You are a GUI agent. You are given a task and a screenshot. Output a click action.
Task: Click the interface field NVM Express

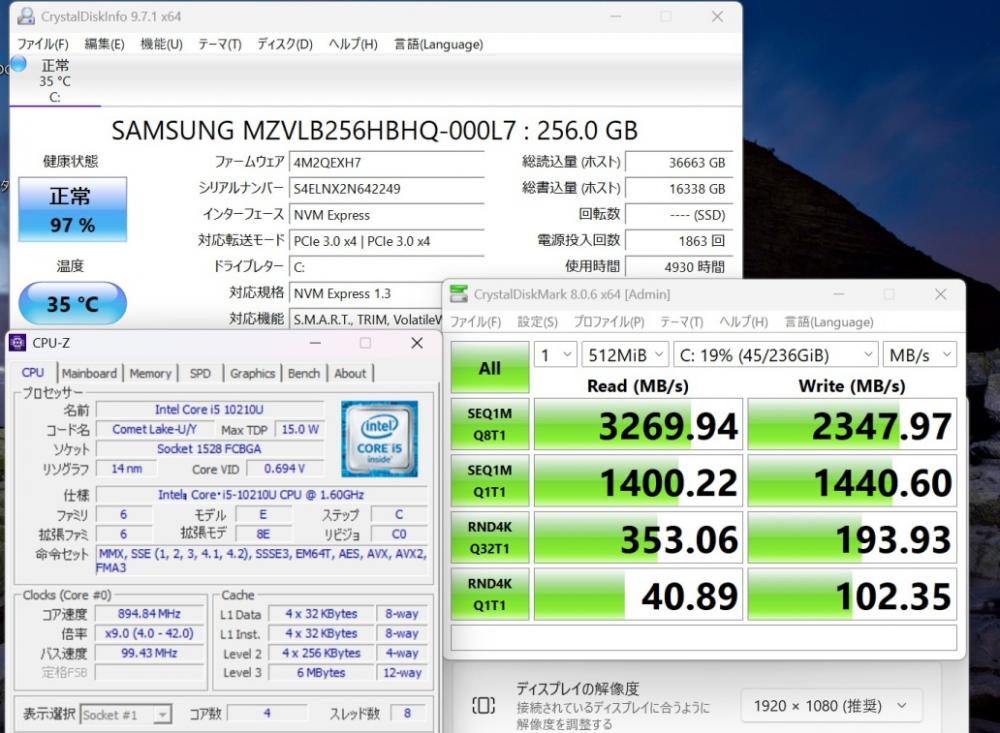(386, 215)
